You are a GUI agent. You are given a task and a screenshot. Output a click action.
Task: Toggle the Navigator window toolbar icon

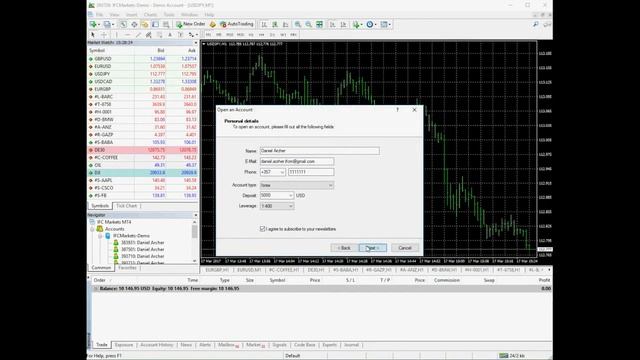tap(144, 24)
